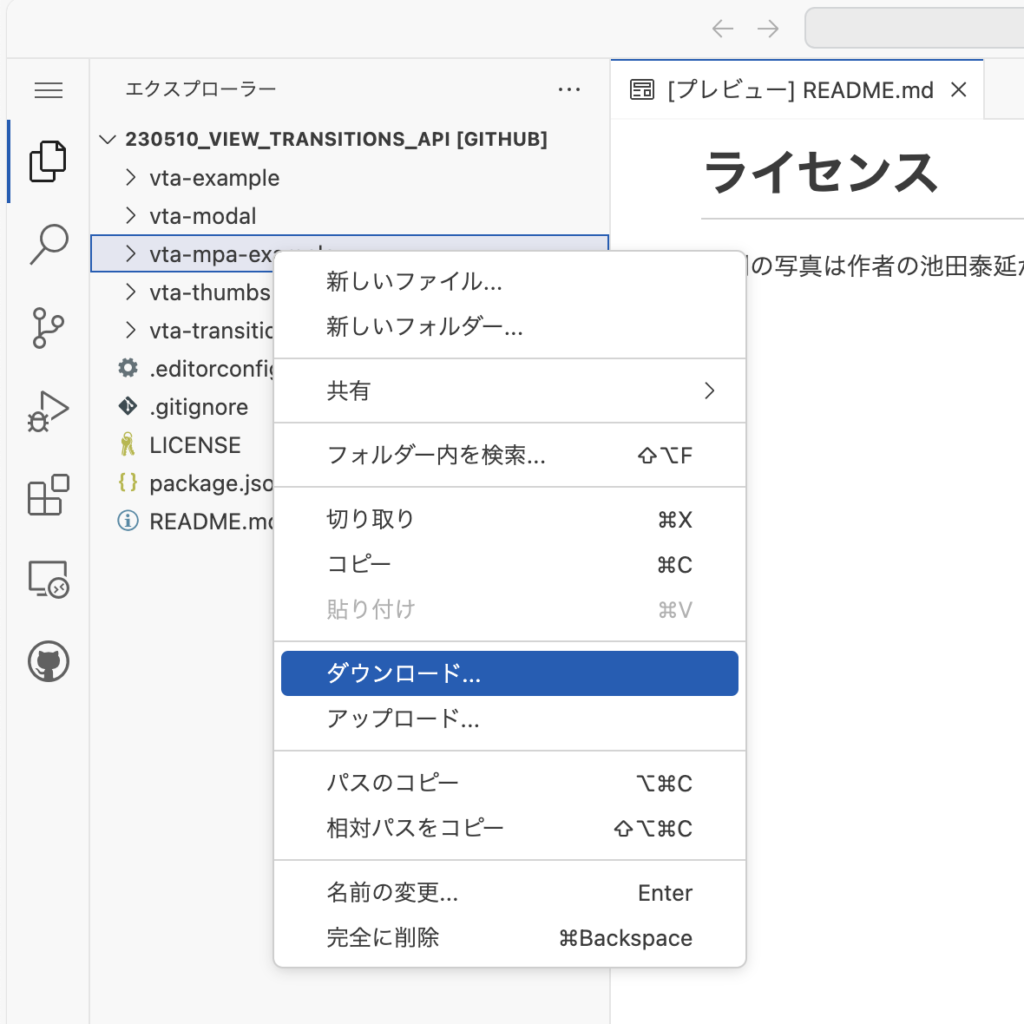Expand the vta-modal folder chevron
This screenshot has width=1024, height=1024.
pos(131,216)
